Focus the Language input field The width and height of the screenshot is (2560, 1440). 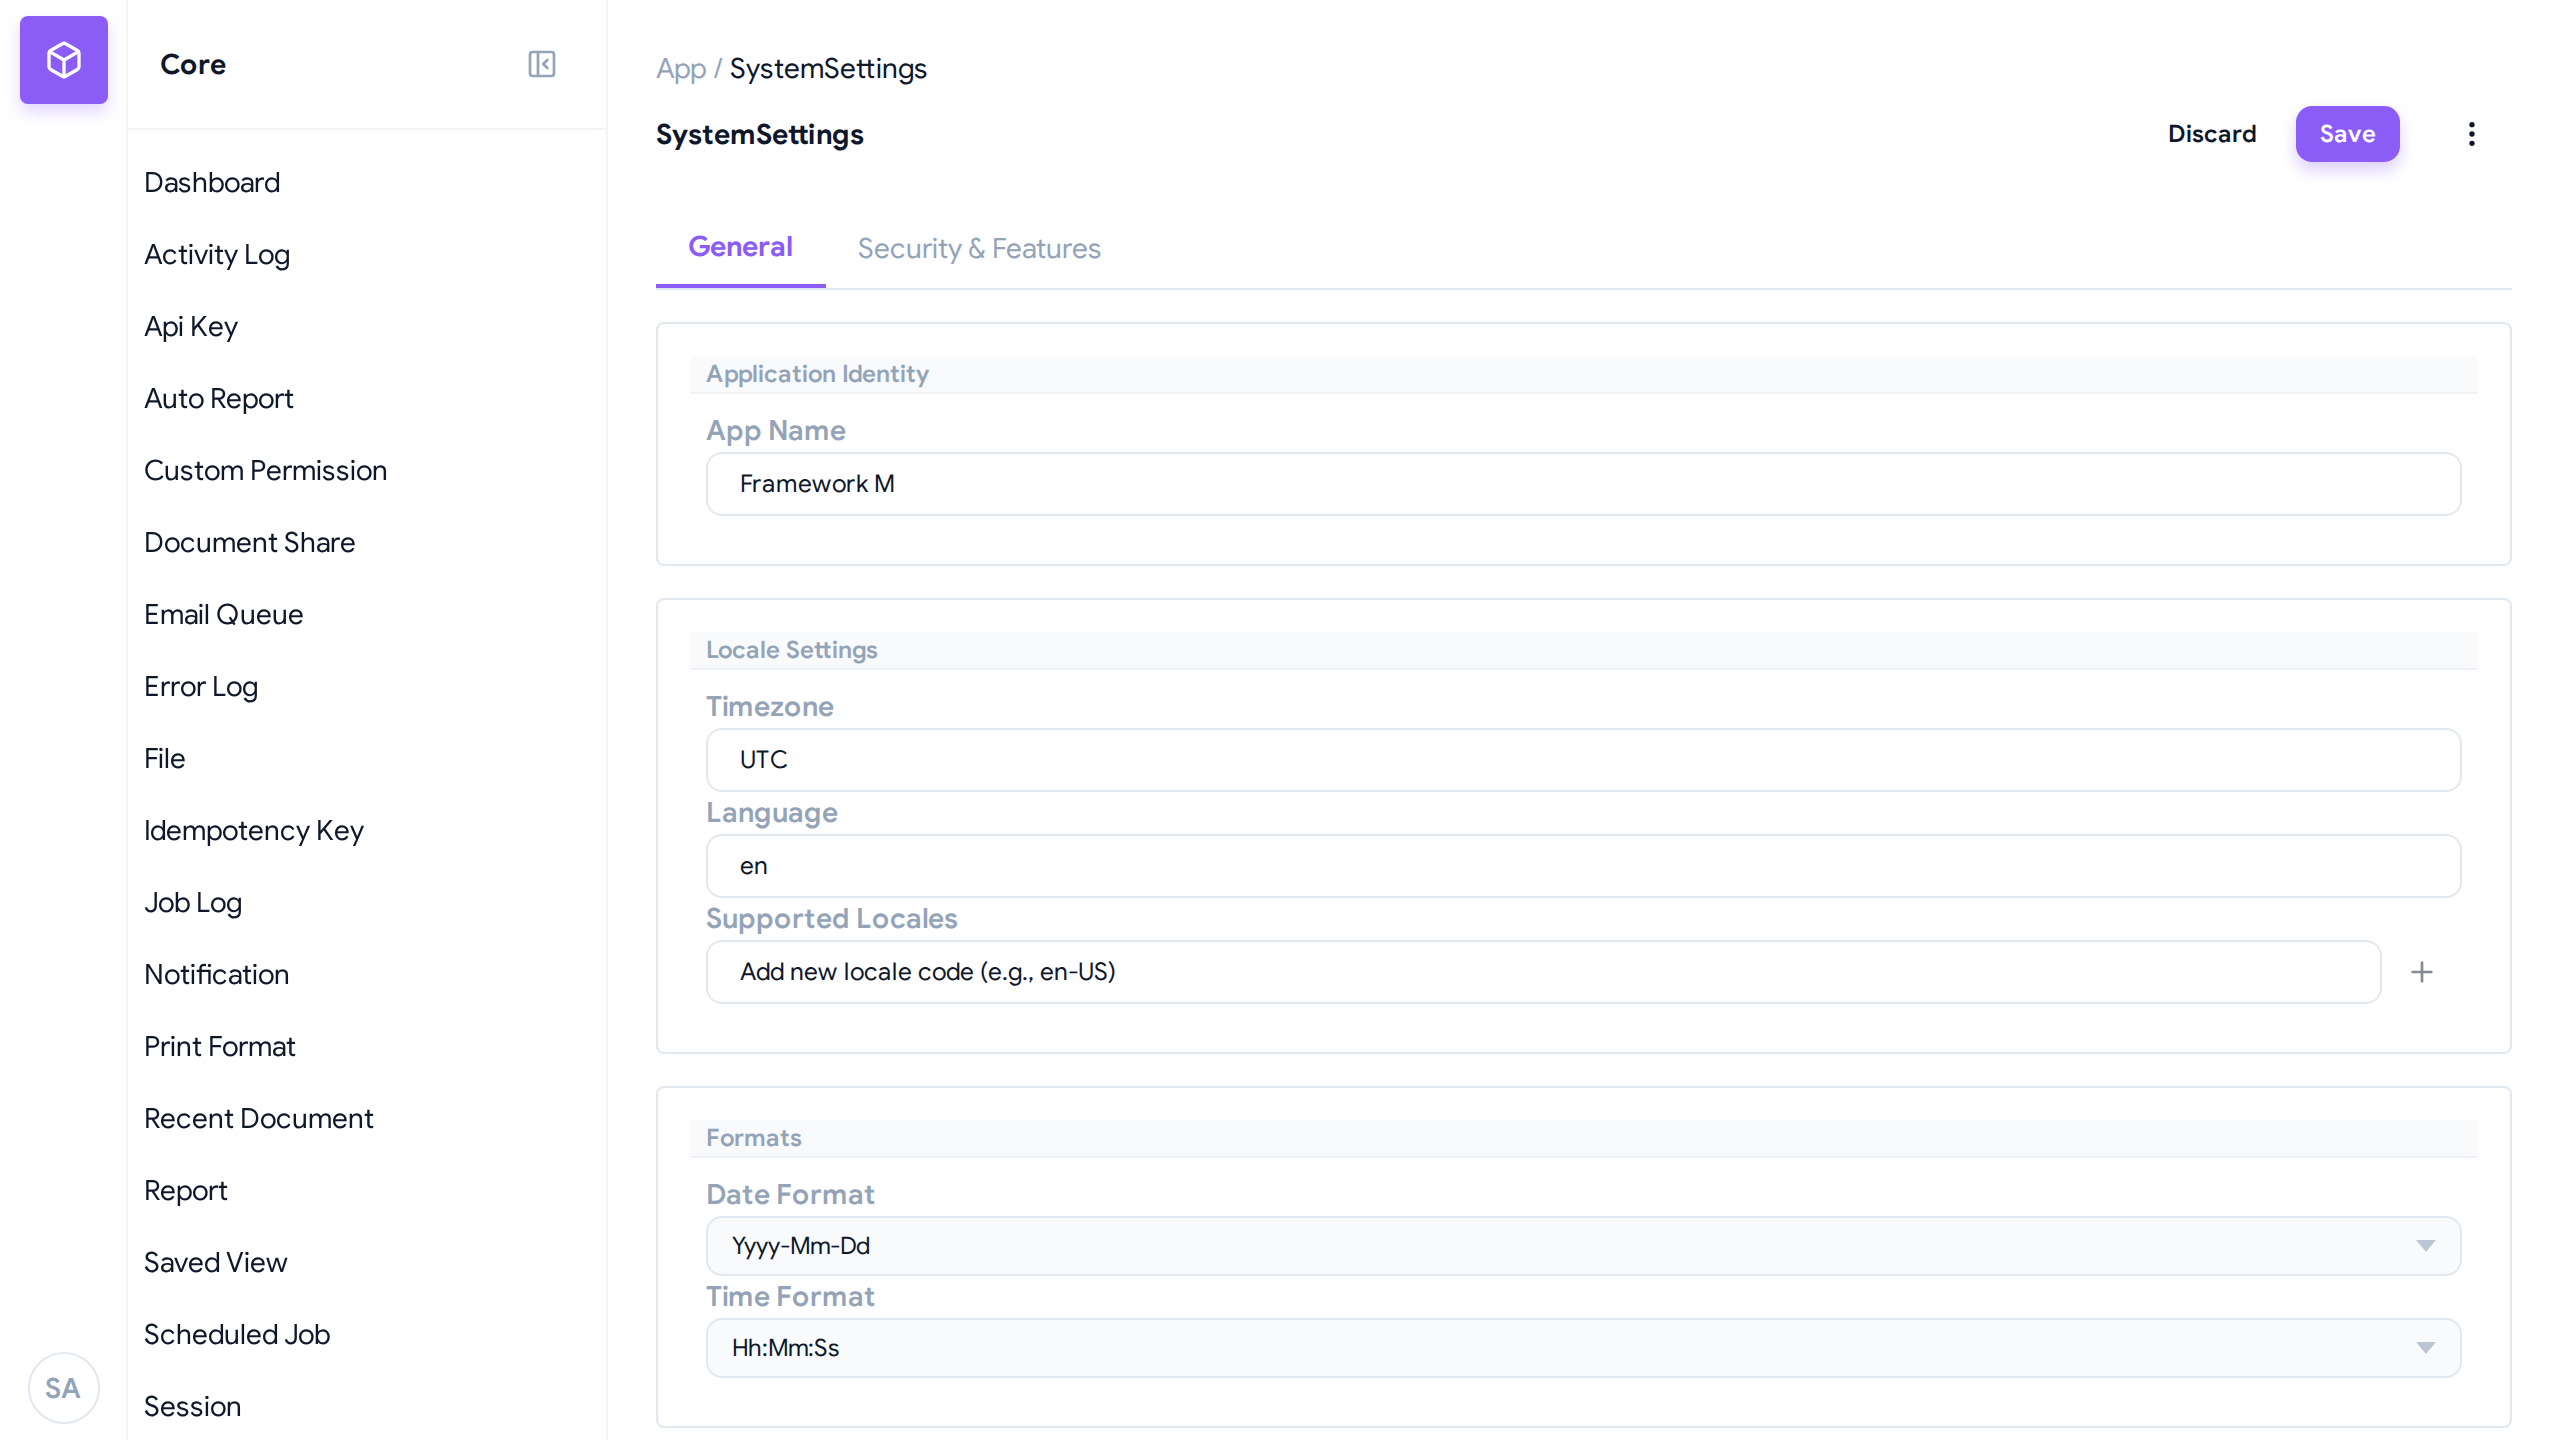[1583, 866]
